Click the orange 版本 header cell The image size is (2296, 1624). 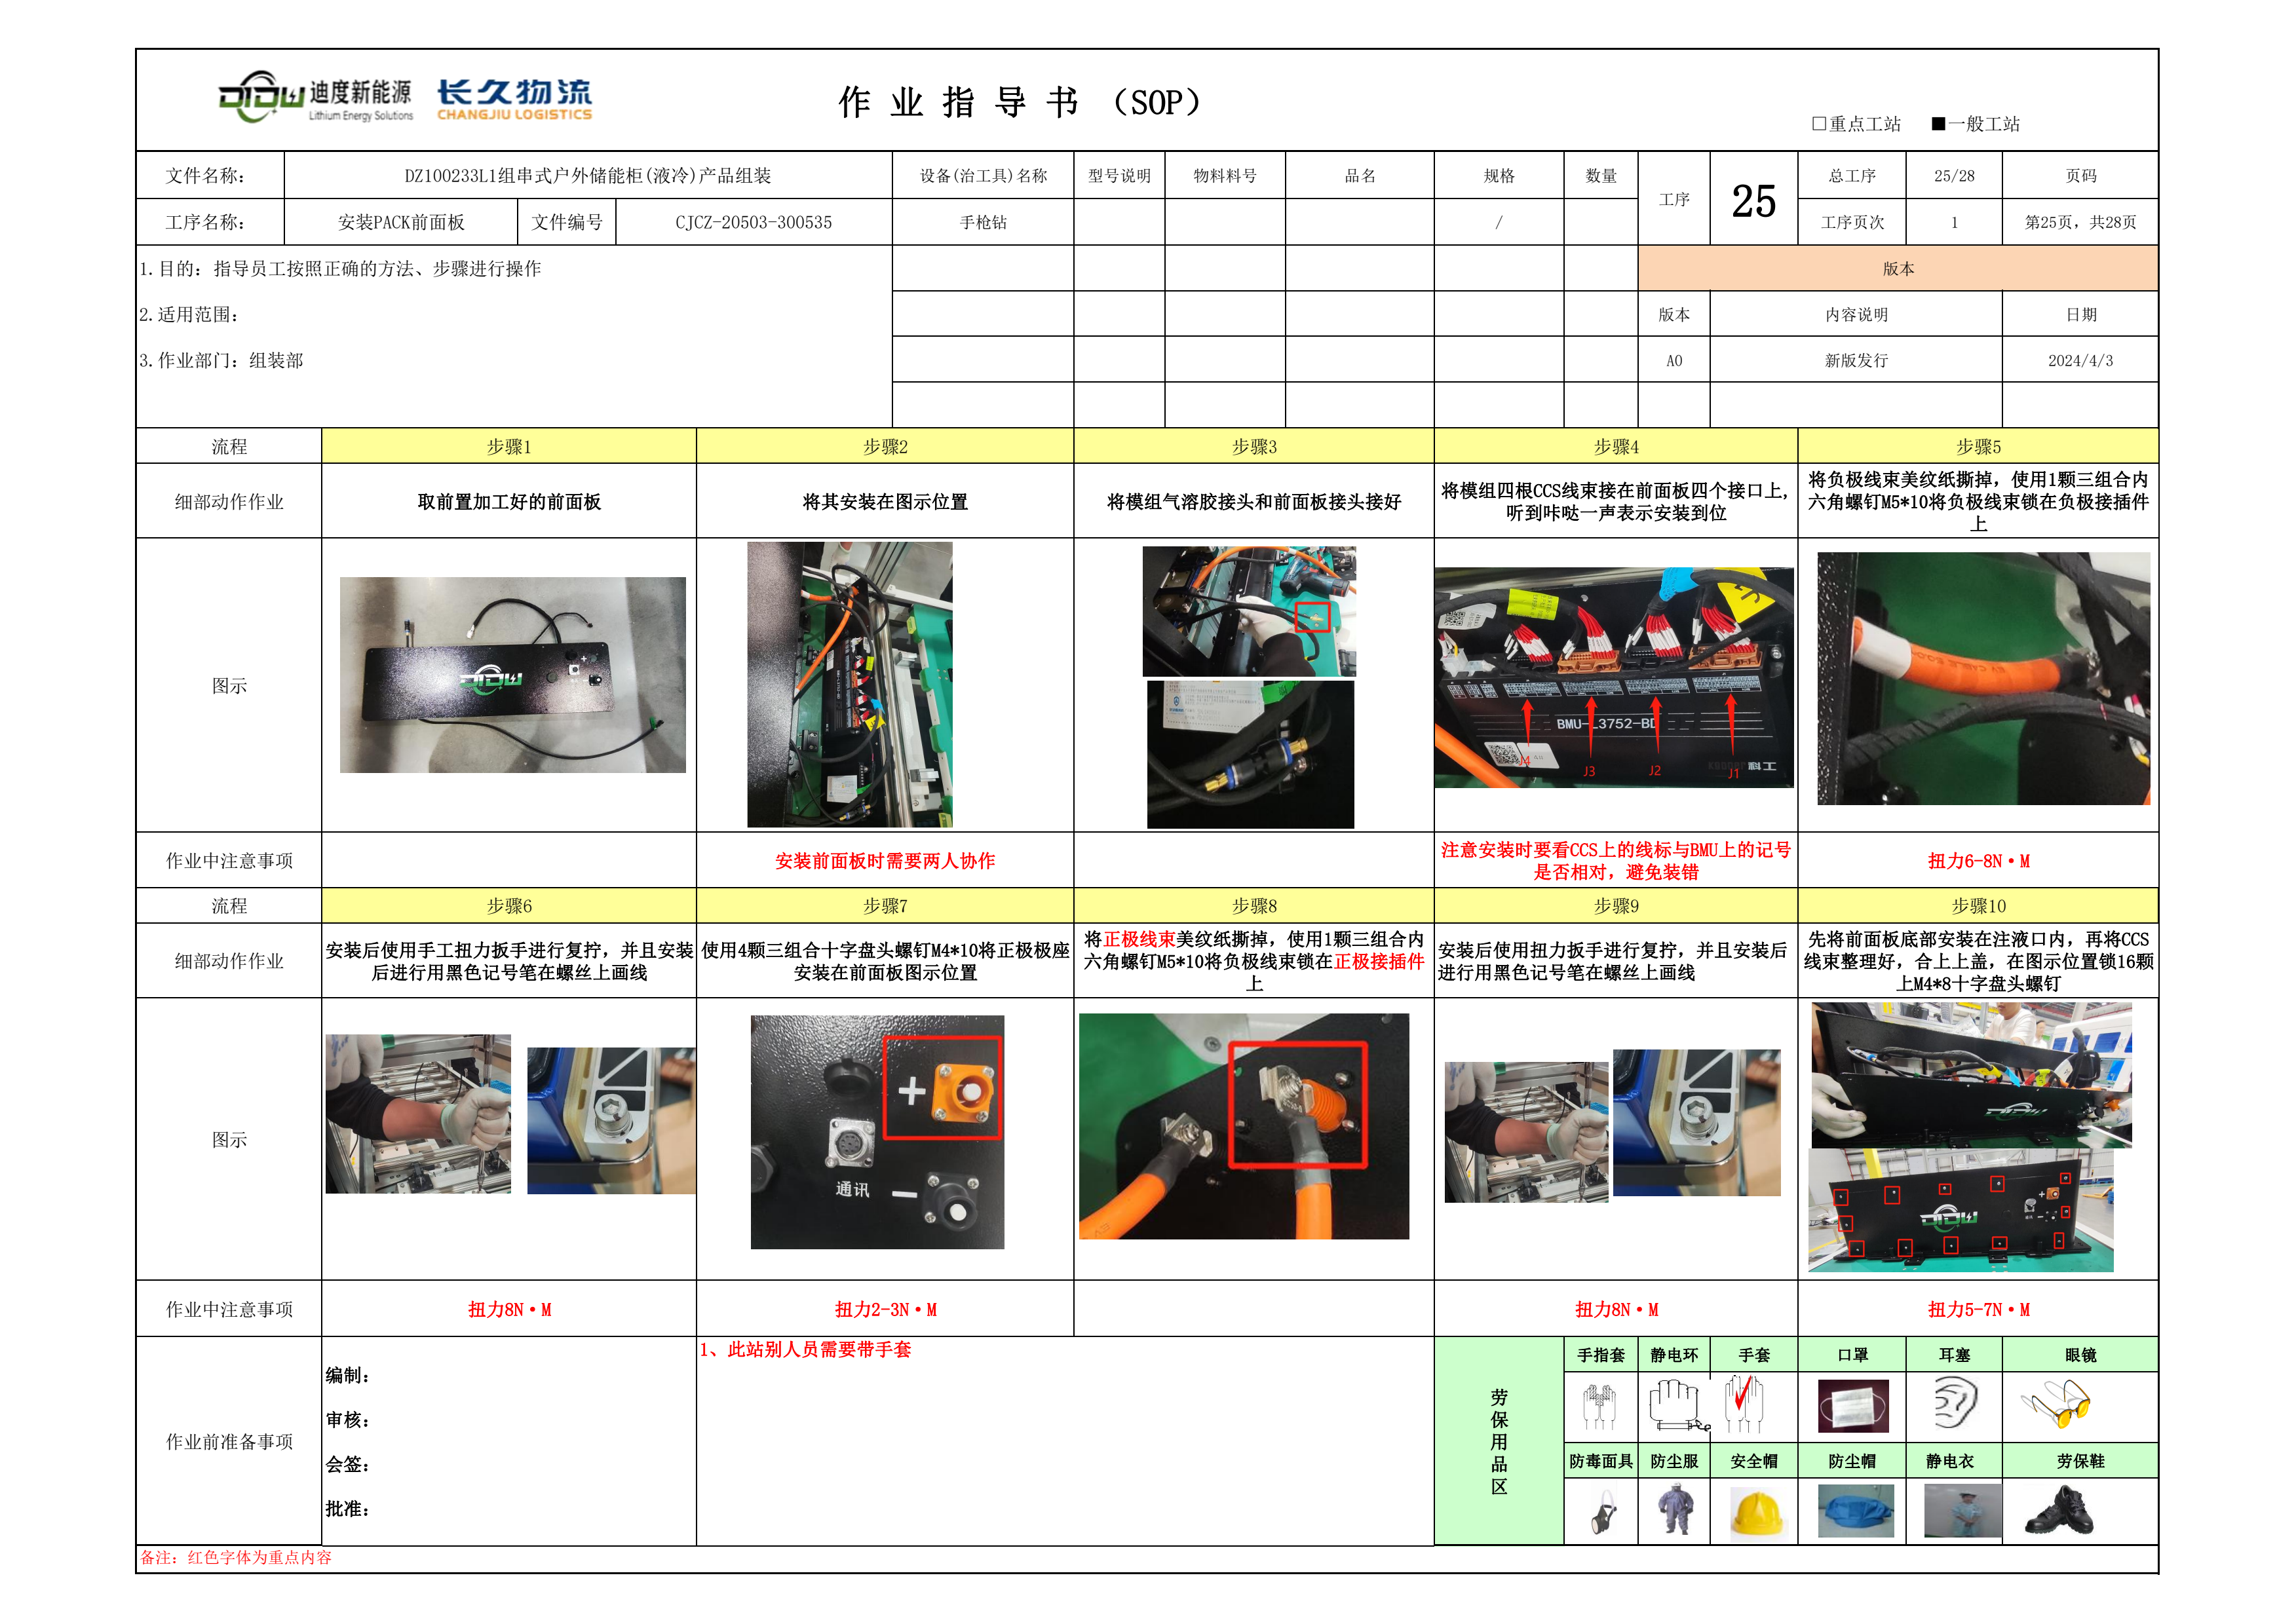[1897, 269]
